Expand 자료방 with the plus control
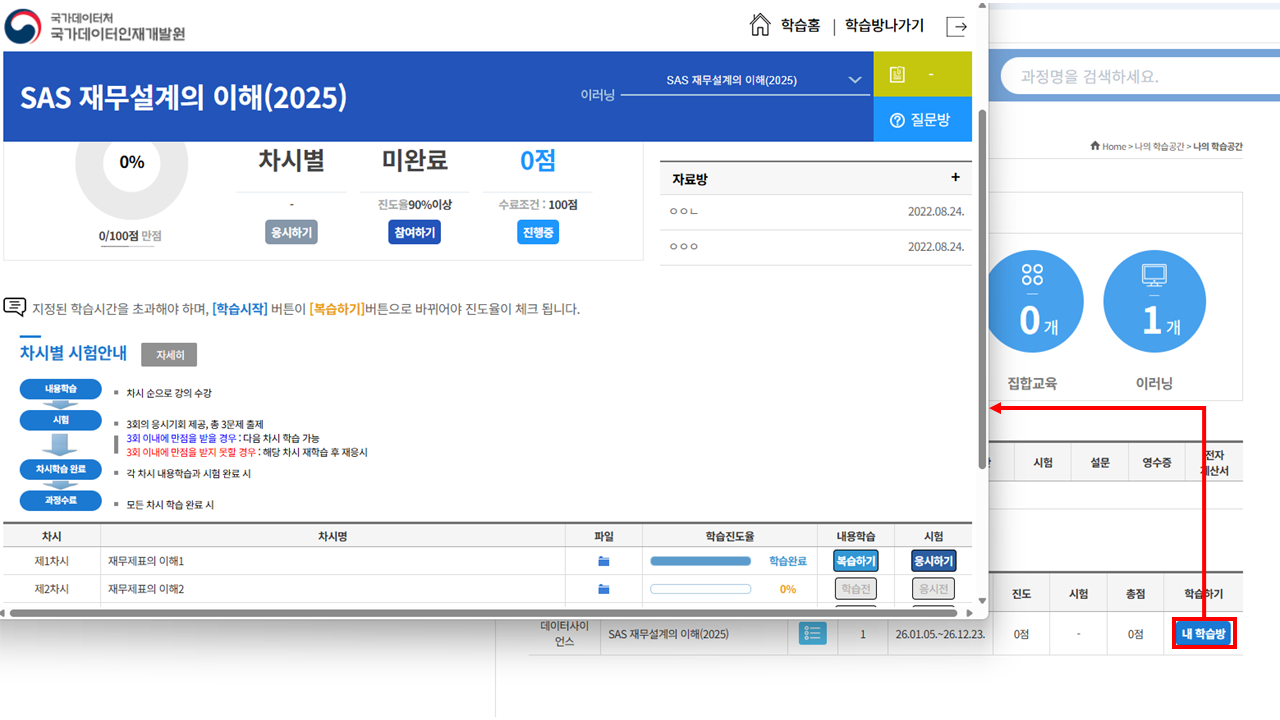This screenshot has width=1280, height=720. [x=955, y=177]
